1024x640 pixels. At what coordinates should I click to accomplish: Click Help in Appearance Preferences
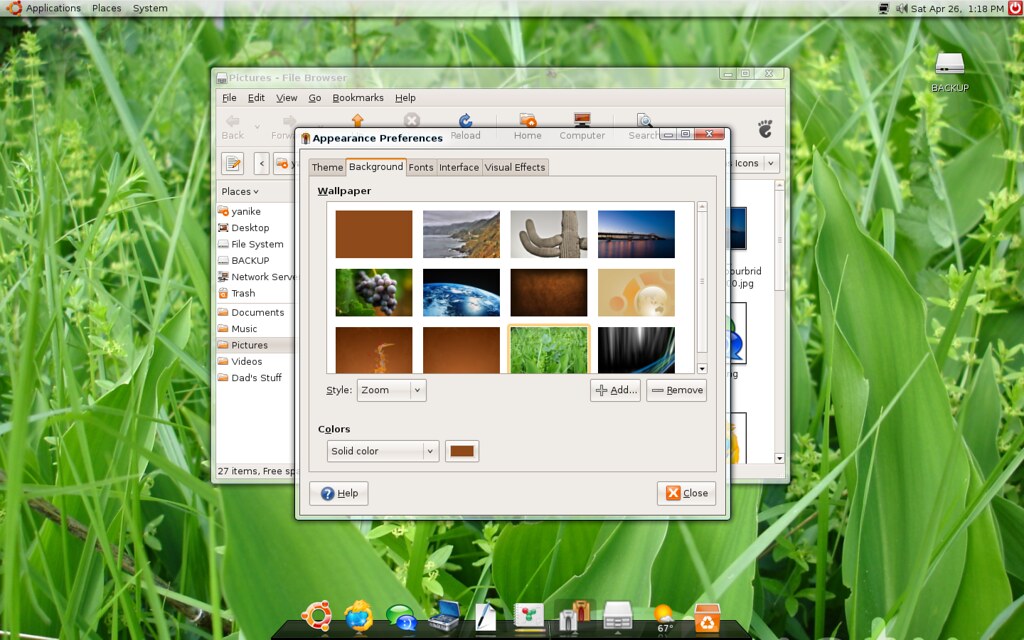pos(339,494)
